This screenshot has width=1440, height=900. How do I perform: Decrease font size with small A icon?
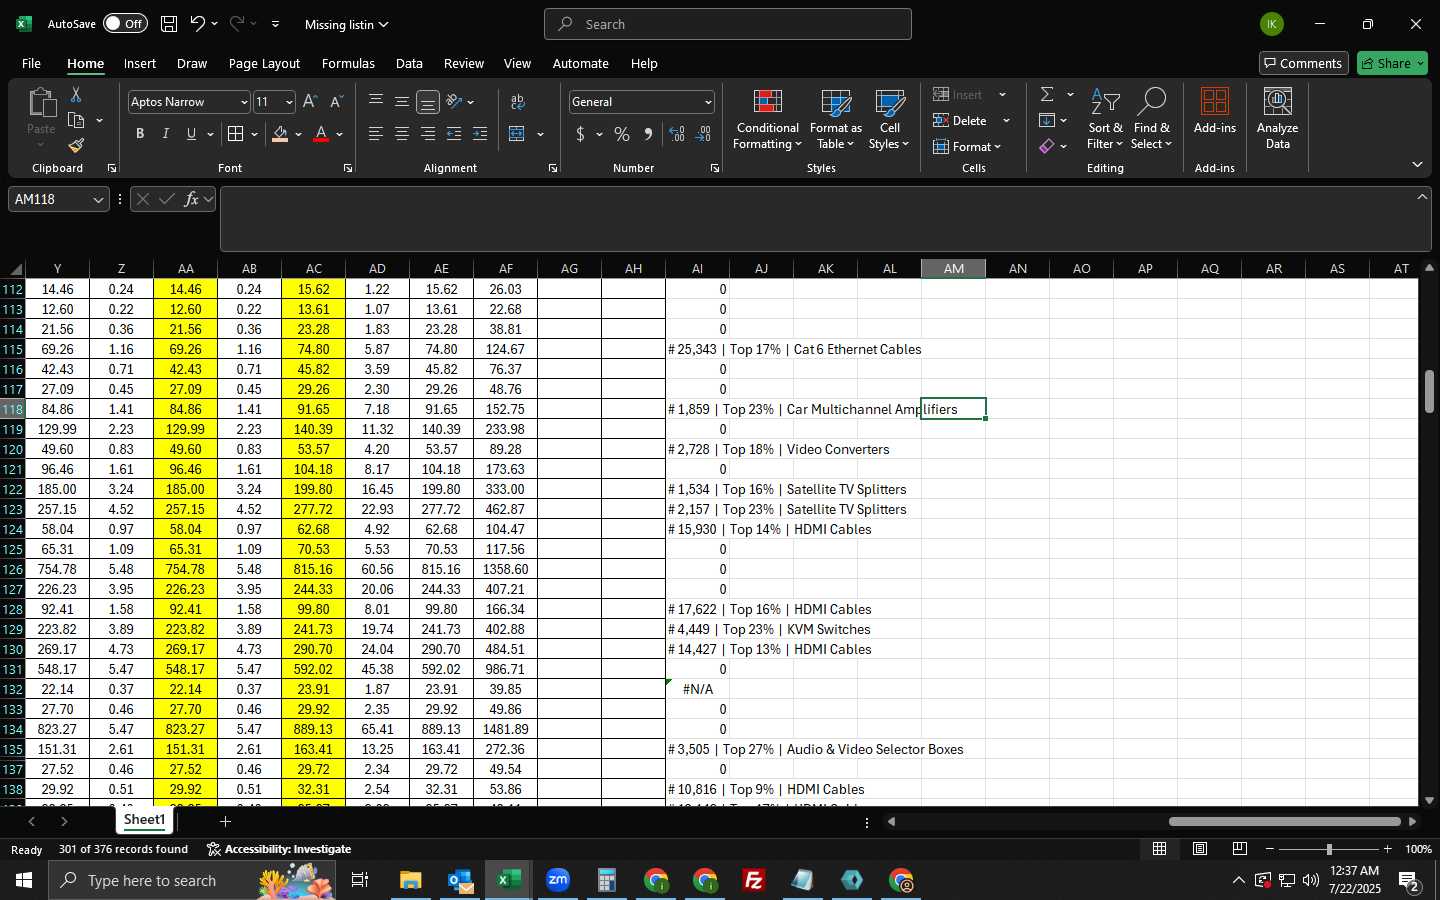[x=336, y=102]
